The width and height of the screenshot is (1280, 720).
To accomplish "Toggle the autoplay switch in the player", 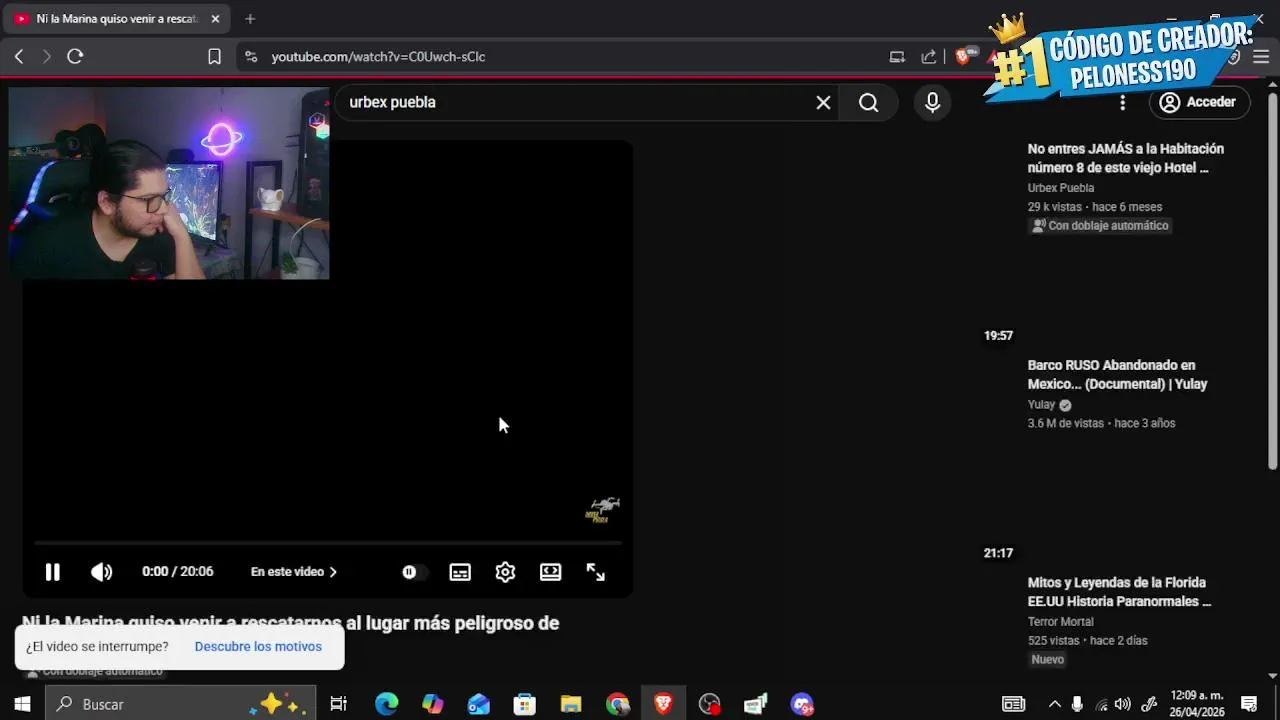I will (413, 572).
